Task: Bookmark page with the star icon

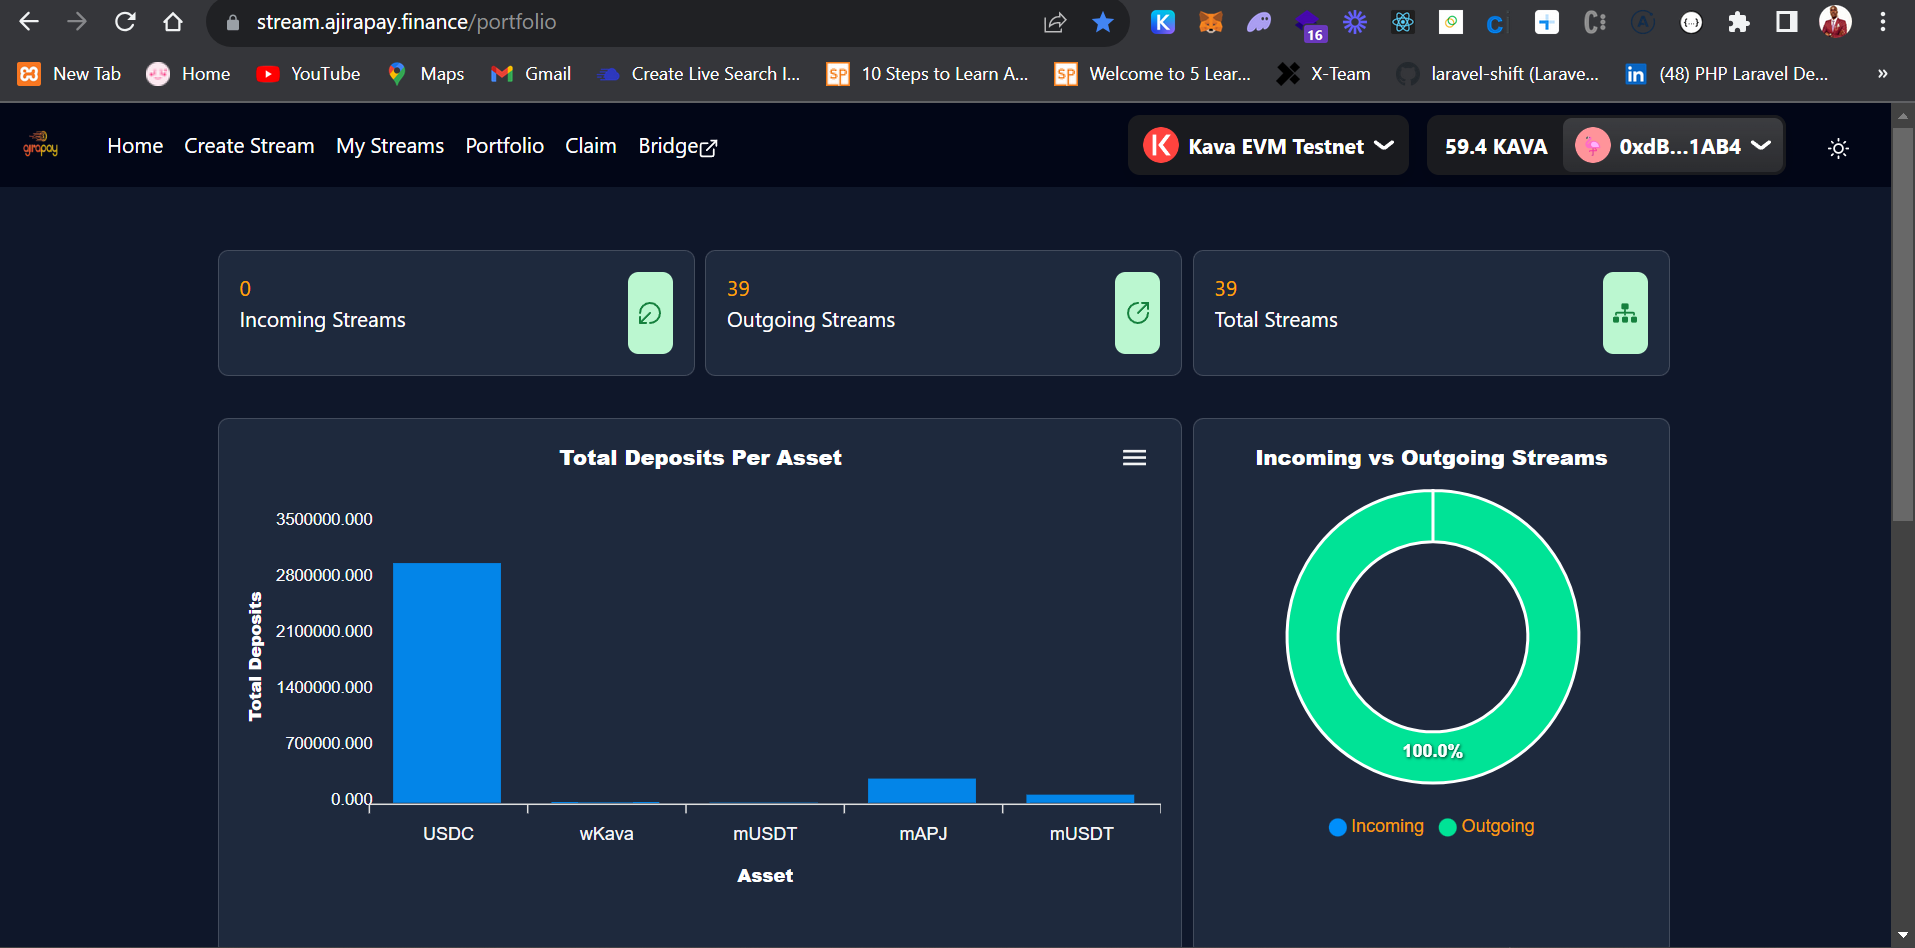Action: point(1103,22)
